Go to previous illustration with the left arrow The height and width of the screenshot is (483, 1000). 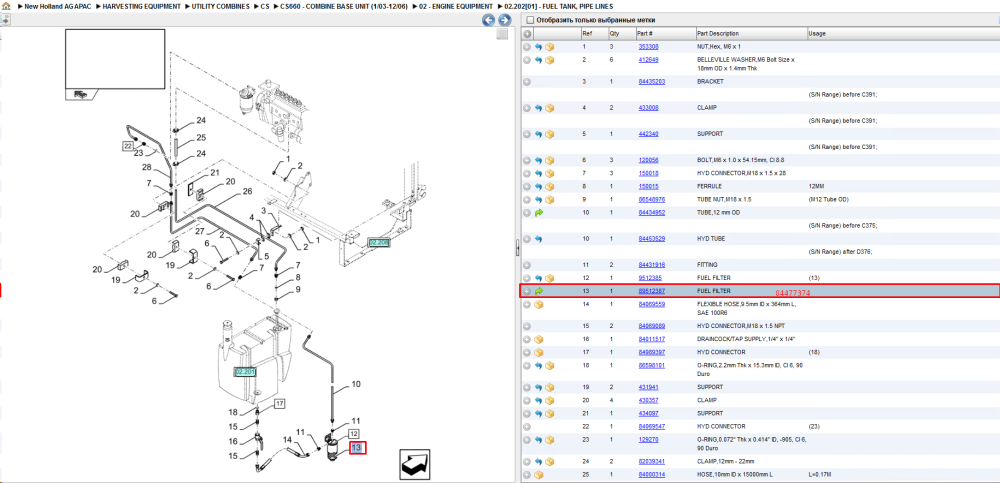[489, 20]
